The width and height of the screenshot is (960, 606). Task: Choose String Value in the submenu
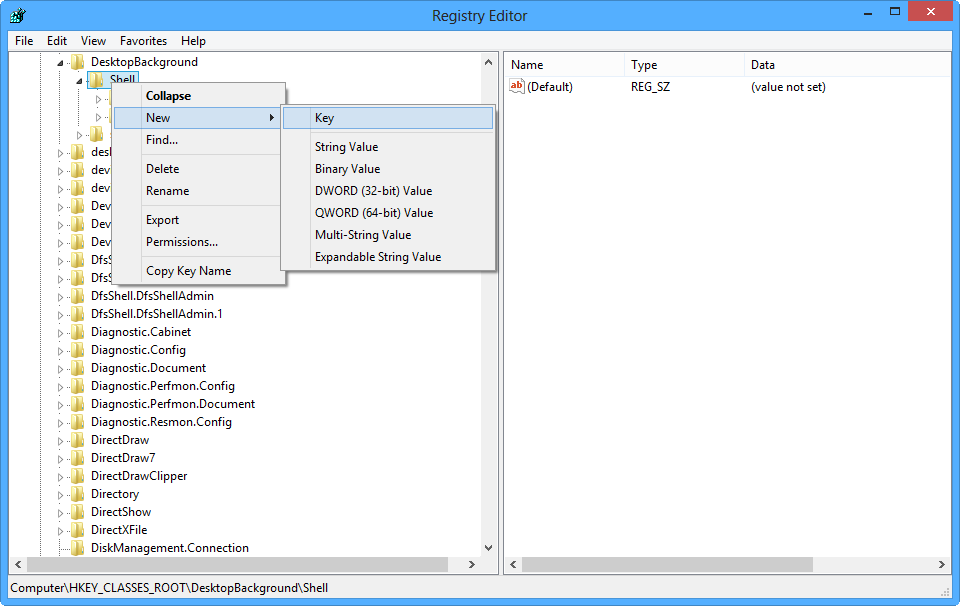[388, 147]
